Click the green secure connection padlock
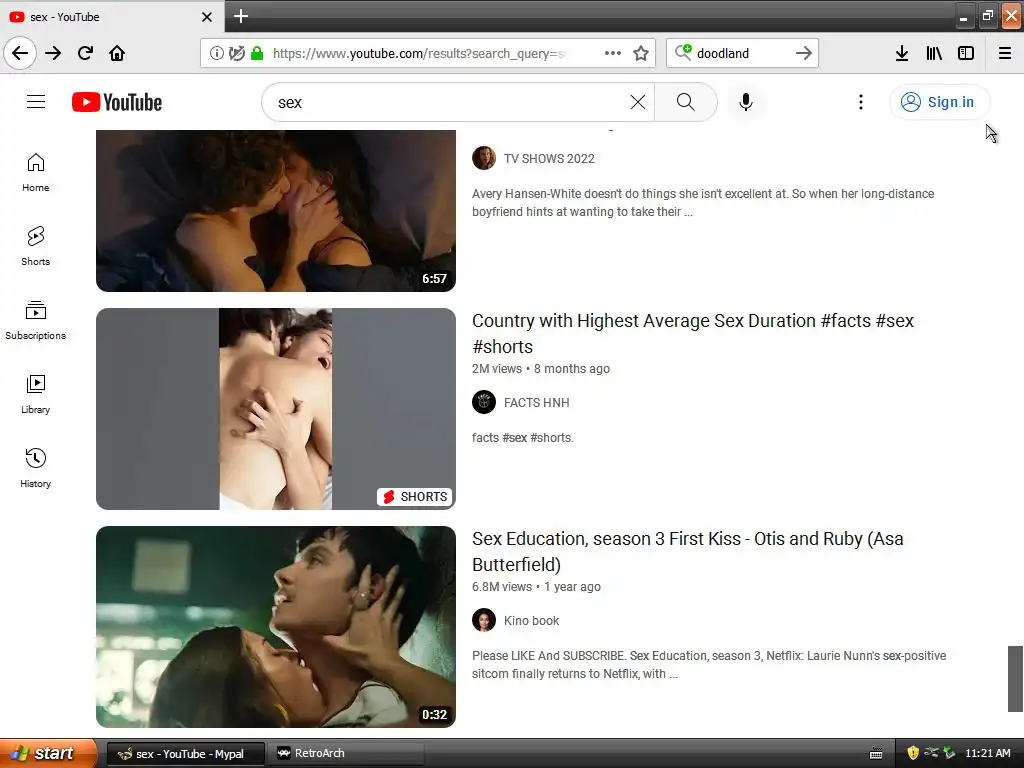 pos(257,53)
